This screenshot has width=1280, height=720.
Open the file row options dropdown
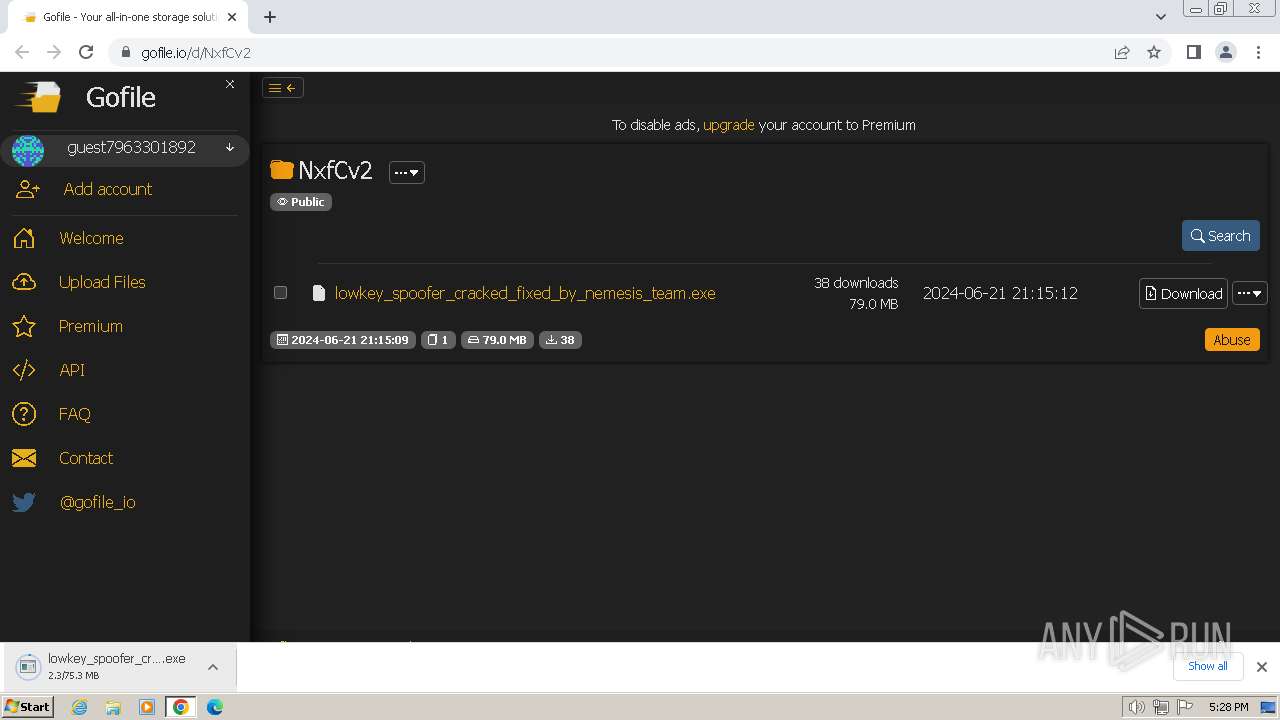tap(1250, 293)
